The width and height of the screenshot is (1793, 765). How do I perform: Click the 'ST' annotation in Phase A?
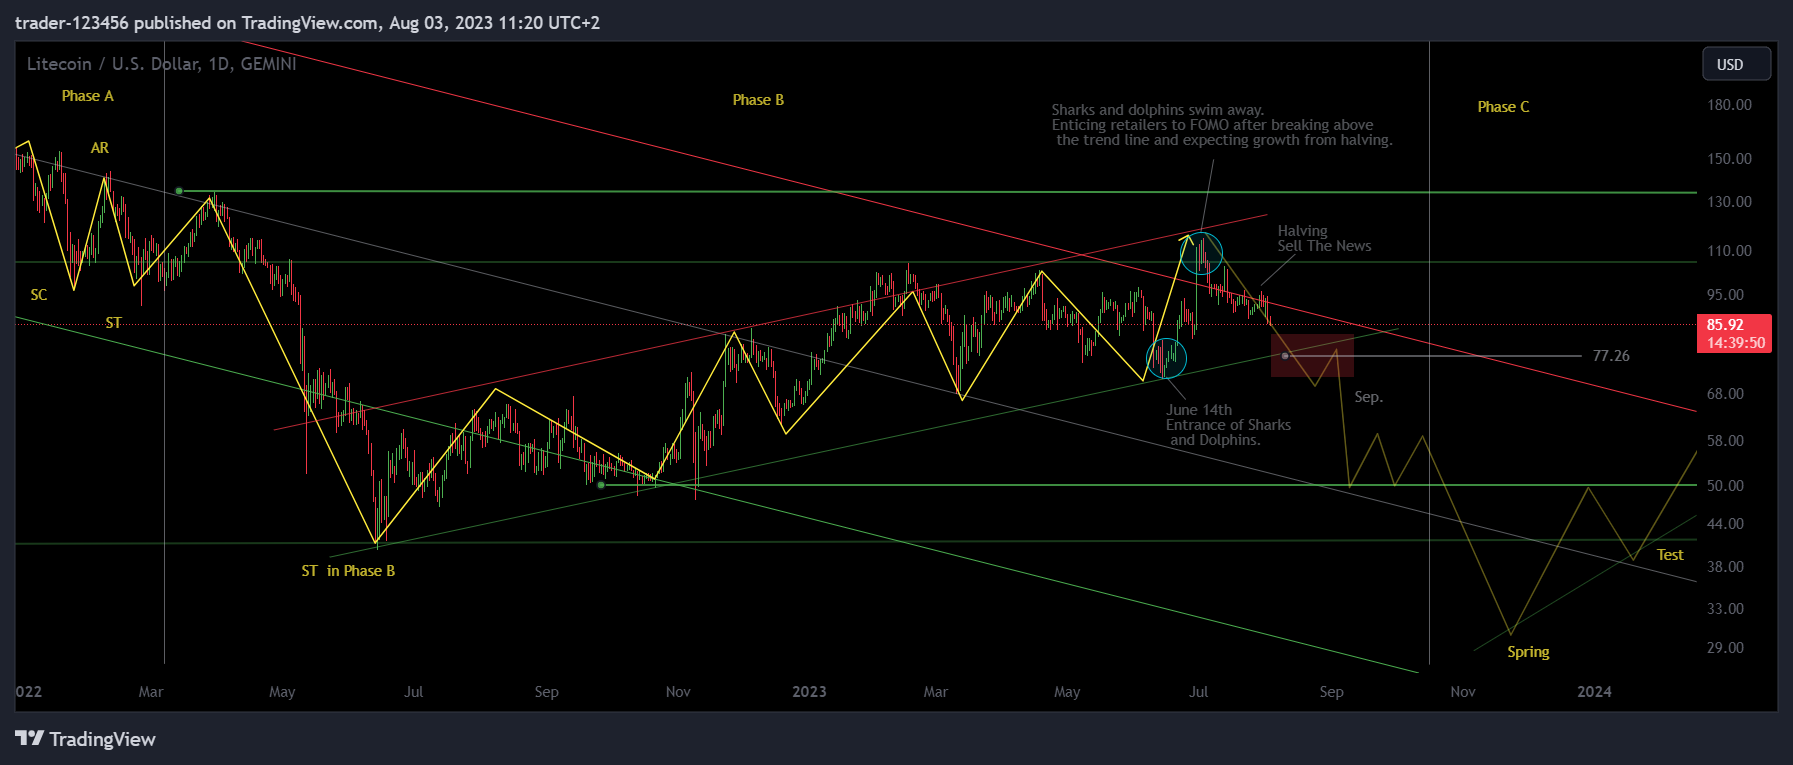click(x=114, y=323)
